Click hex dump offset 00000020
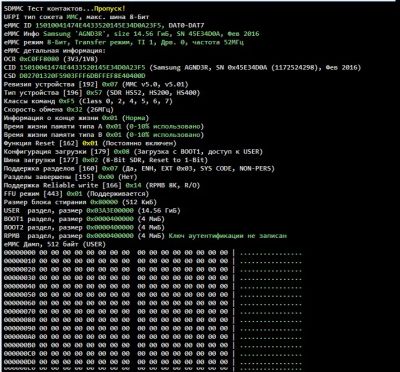400x372 pixels. (19, 269)
